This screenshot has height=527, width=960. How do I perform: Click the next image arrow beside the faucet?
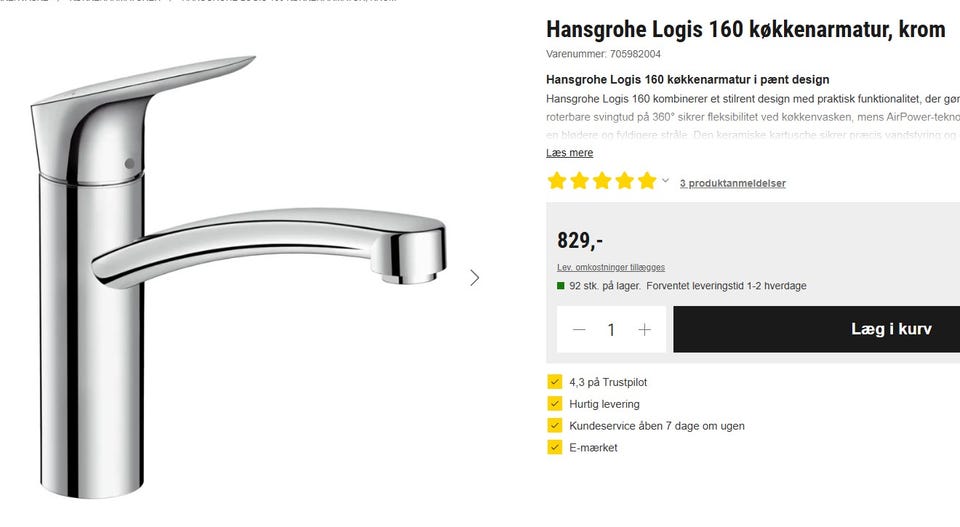474,278
